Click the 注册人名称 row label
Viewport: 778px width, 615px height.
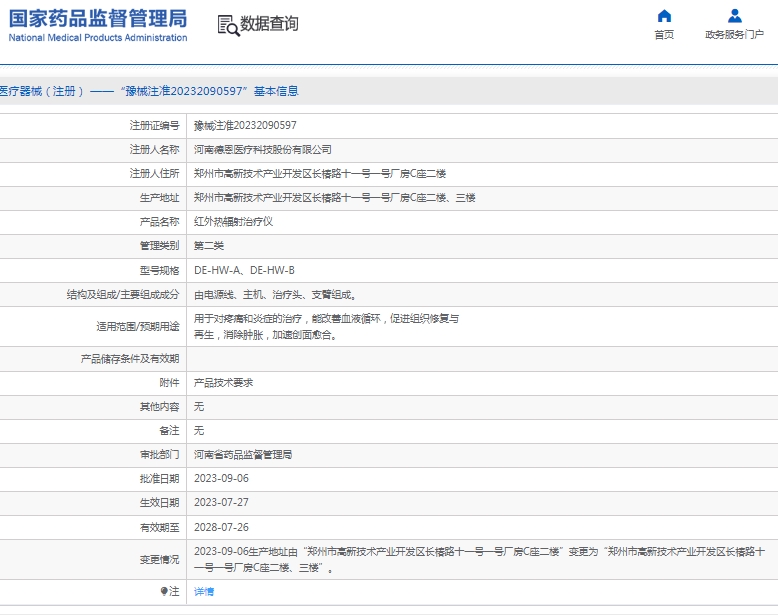click(154, 149)
